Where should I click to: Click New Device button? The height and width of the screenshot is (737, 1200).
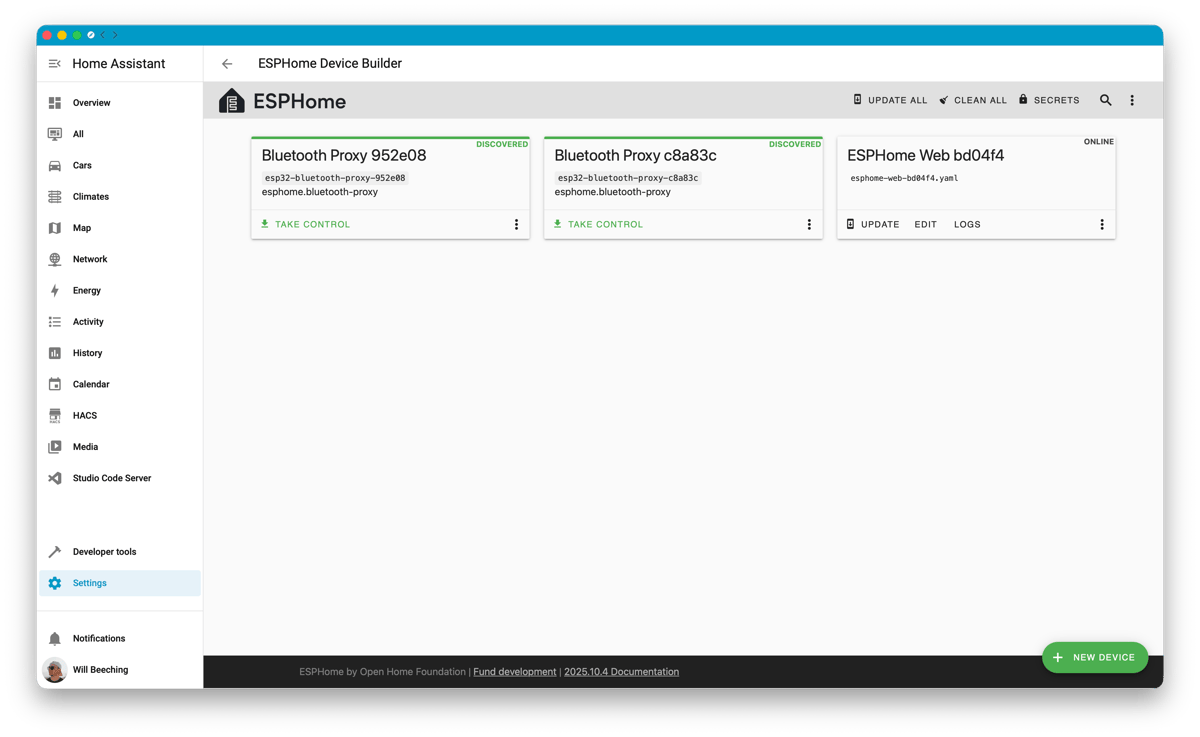[x=1095, y=657]
